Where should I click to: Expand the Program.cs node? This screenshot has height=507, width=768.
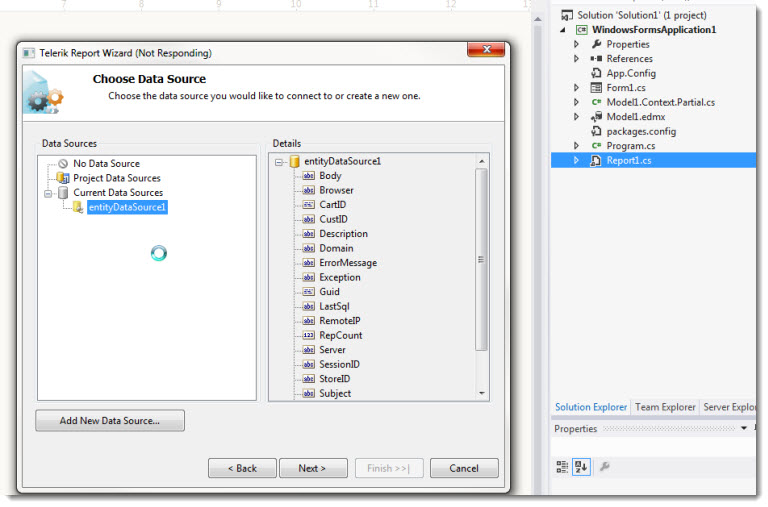click(576, 145)
